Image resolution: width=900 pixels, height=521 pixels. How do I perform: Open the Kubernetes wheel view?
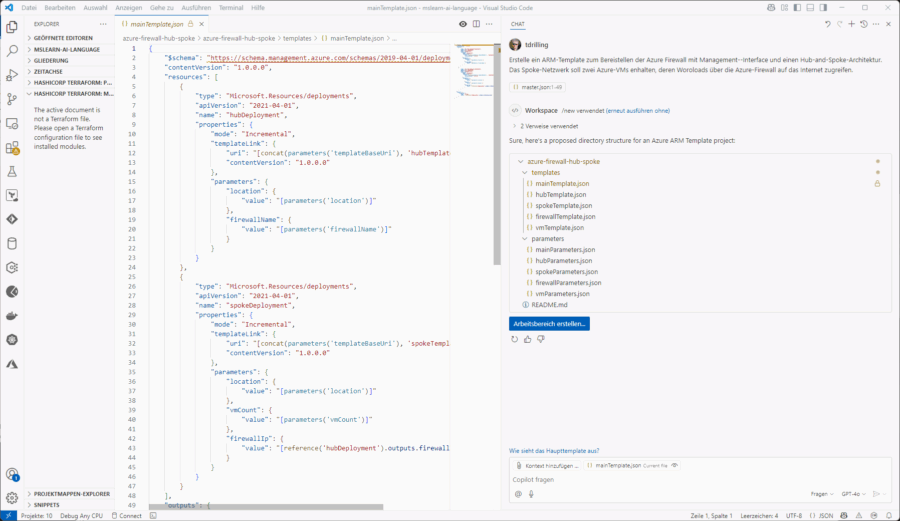click(x=12, y=340)
